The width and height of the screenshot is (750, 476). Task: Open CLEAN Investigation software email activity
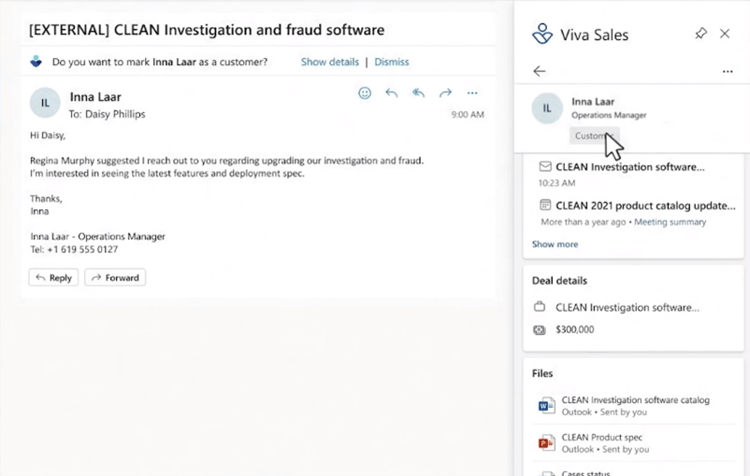pyautogui.click(x=629, y=167)
